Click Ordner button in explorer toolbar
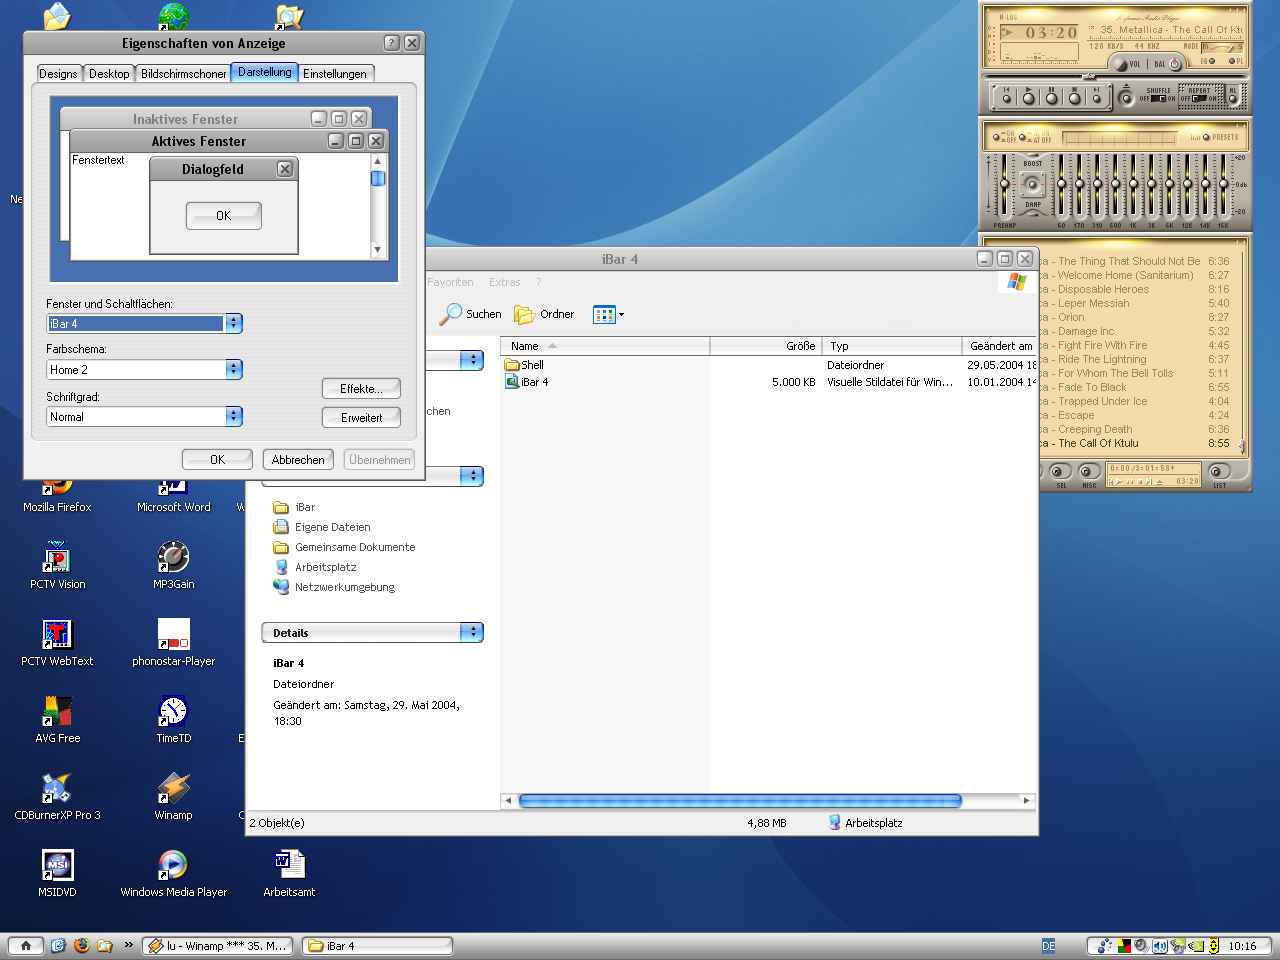The image size is (1280, 960). point(545,314)
